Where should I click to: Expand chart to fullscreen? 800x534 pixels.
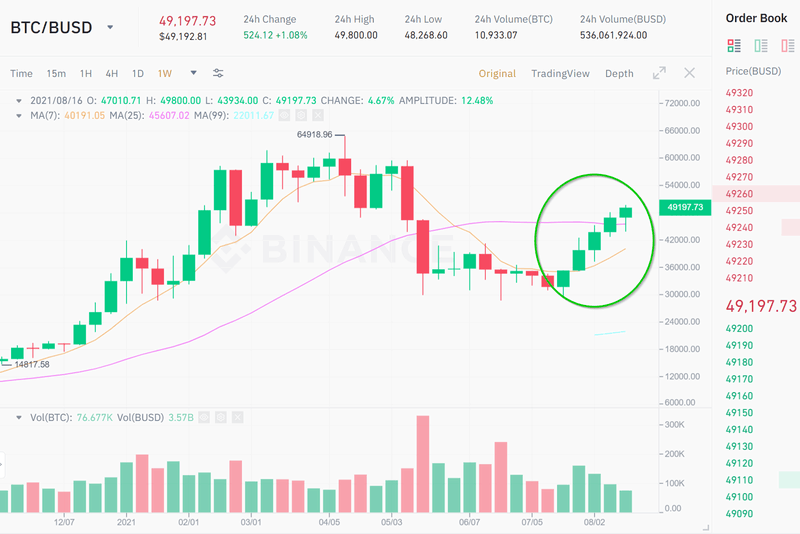click(659, 73)
